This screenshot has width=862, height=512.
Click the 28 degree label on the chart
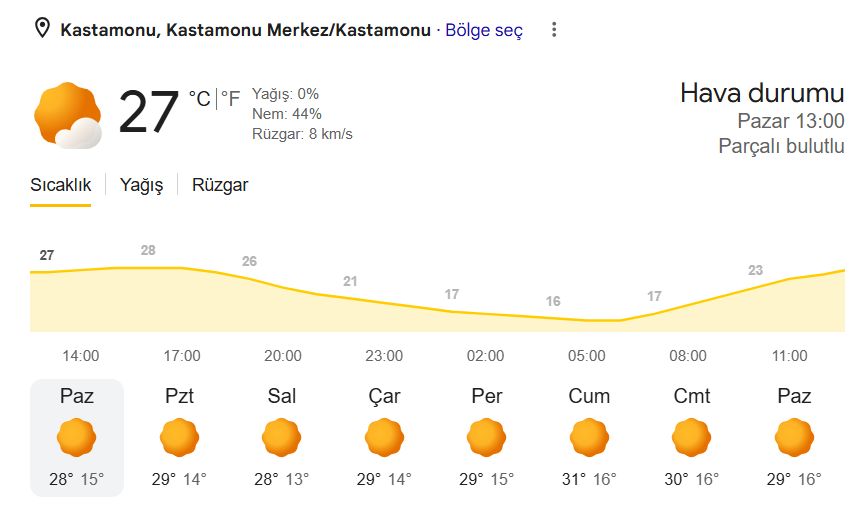click(x=148, y=250)
